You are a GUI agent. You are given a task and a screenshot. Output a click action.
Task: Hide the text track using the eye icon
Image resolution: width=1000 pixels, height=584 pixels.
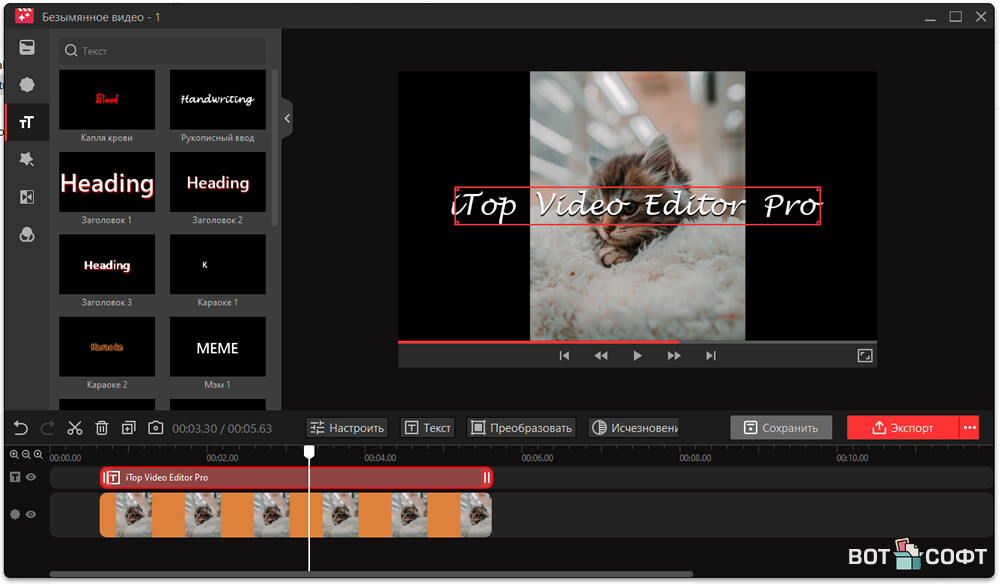pos(31,478)
